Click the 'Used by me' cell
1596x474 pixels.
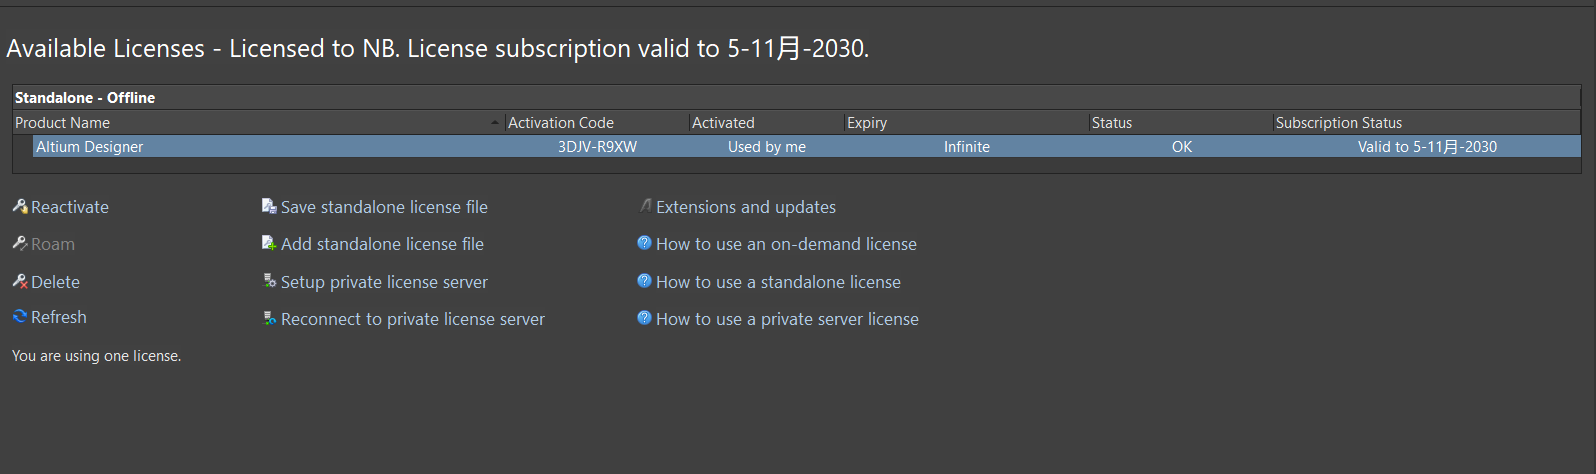[x=767, y=147]
